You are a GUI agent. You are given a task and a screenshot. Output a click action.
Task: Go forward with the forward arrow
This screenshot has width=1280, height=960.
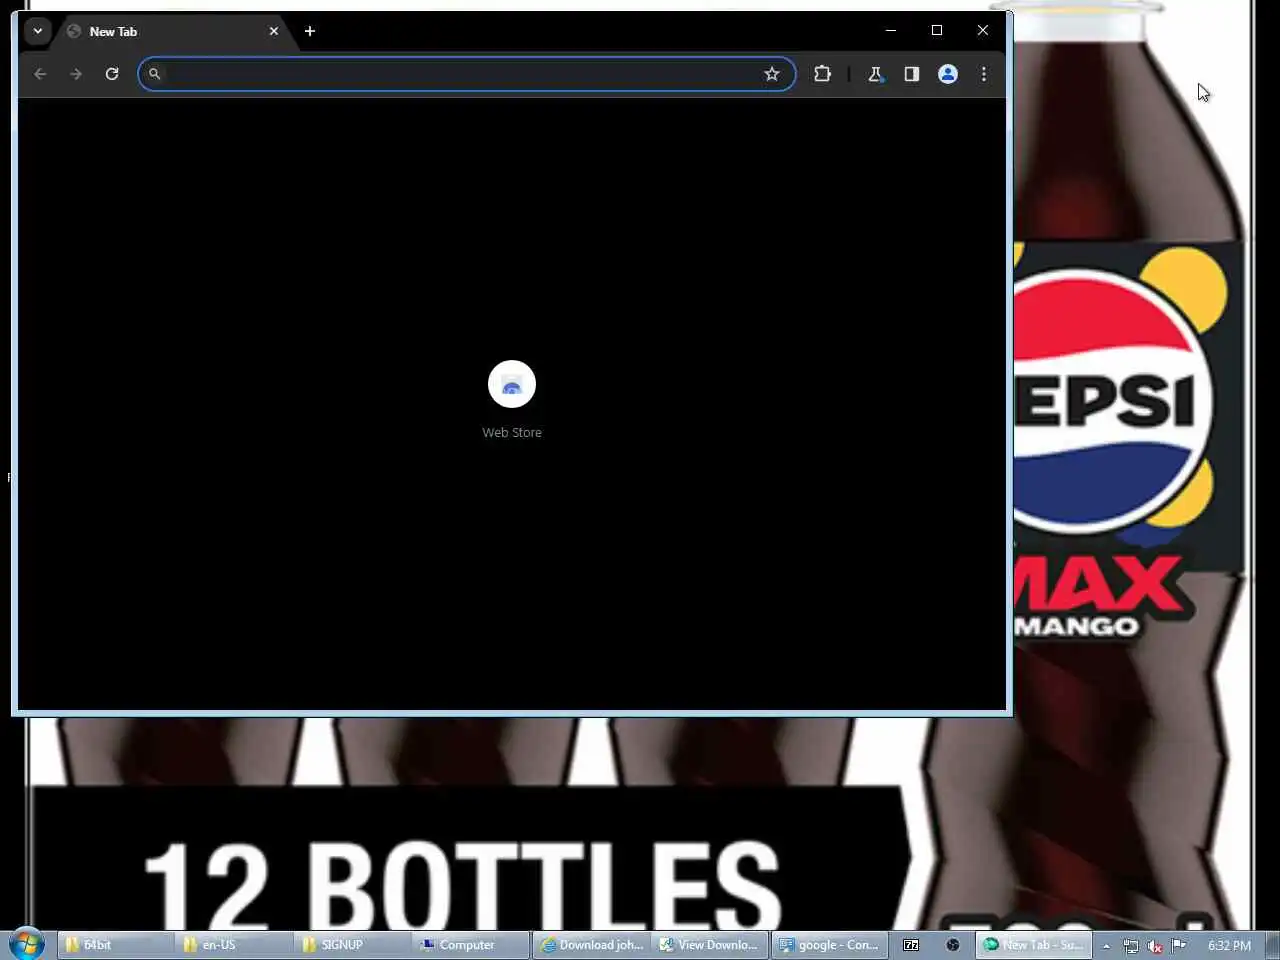pos(76,74)
